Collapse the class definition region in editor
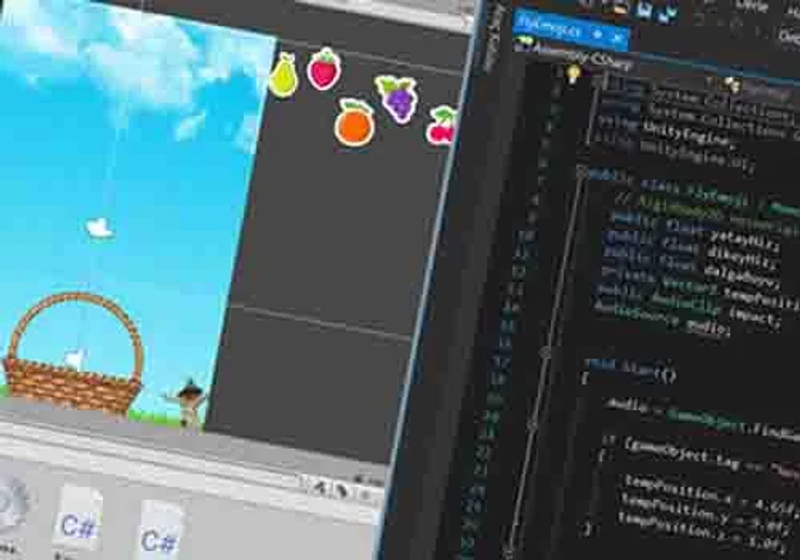 [x=582, y=172]
